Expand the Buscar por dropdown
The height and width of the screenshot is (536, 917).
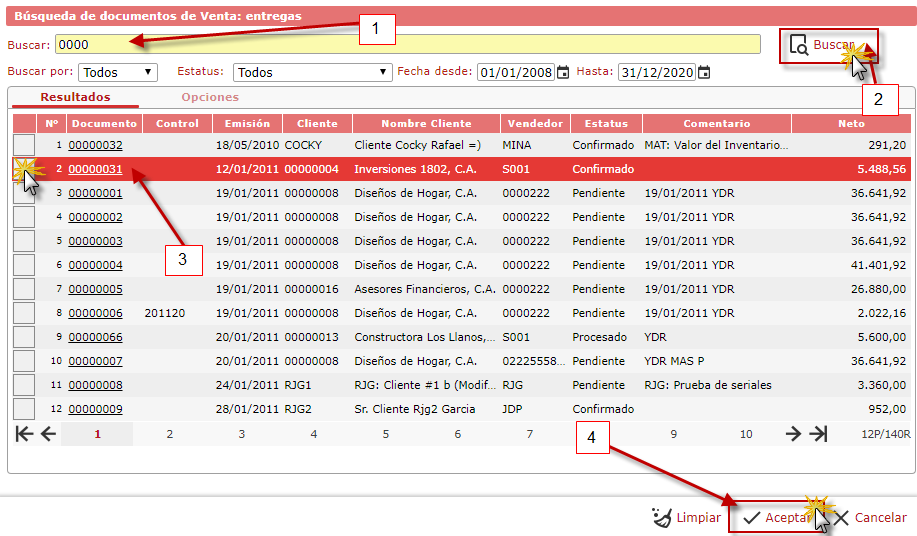[x=118, y=72]
